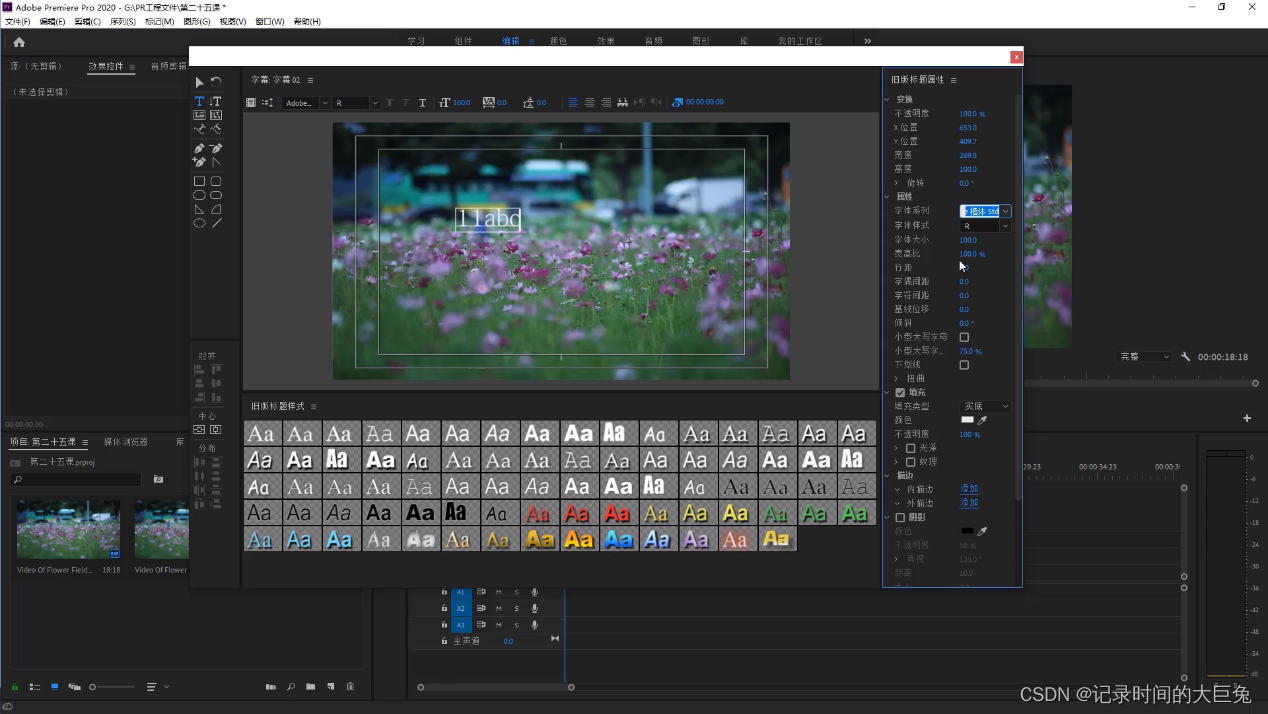Screen dimensions: 1268x714
Task: Click 添加 next to 外描边
Action: (x=969, y=503)
